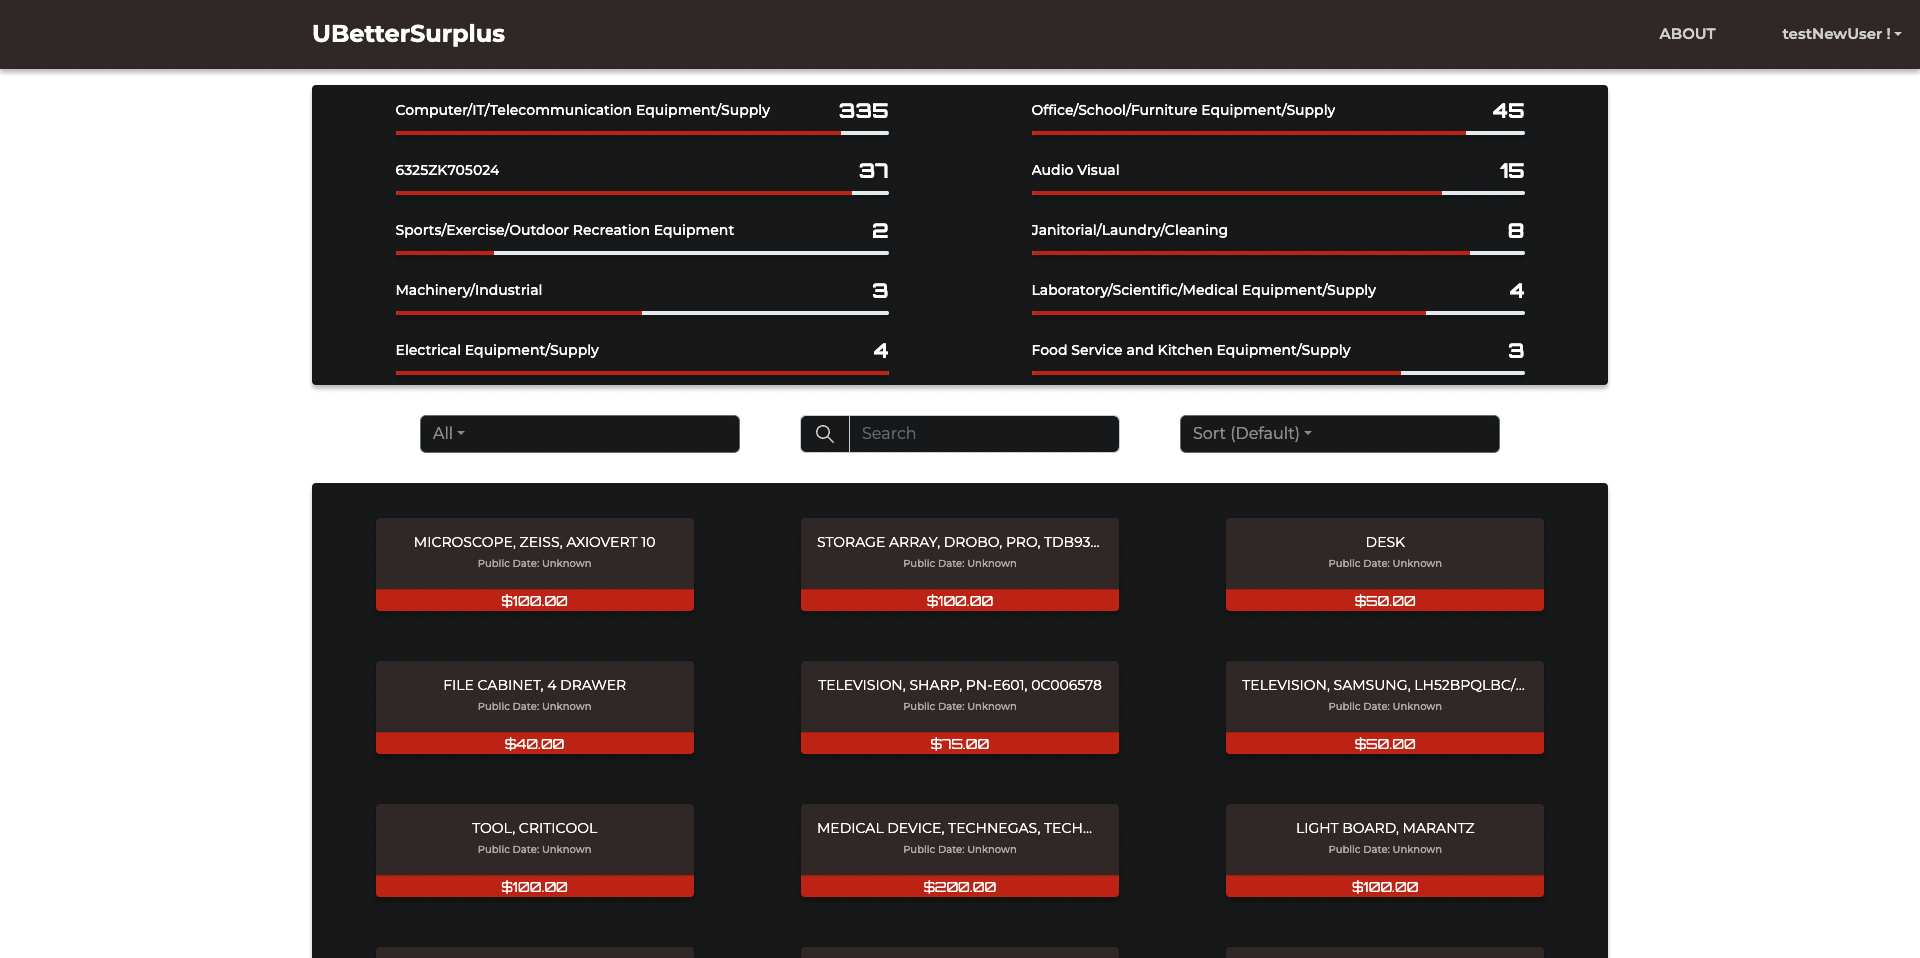Screen dimensions: 1920x958
Task: Click inside the Search input field
Action: (983, 433)
